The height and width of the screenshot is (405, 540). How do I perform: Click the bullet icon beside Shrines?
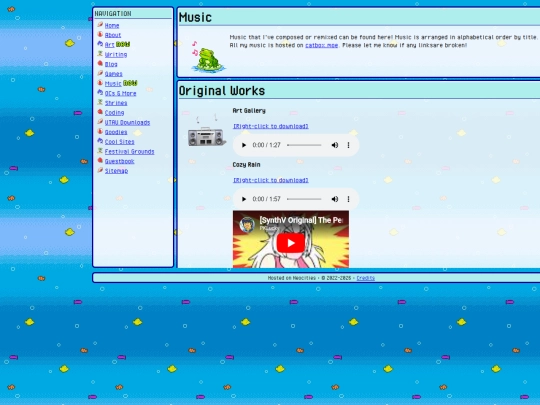[100, 102]
